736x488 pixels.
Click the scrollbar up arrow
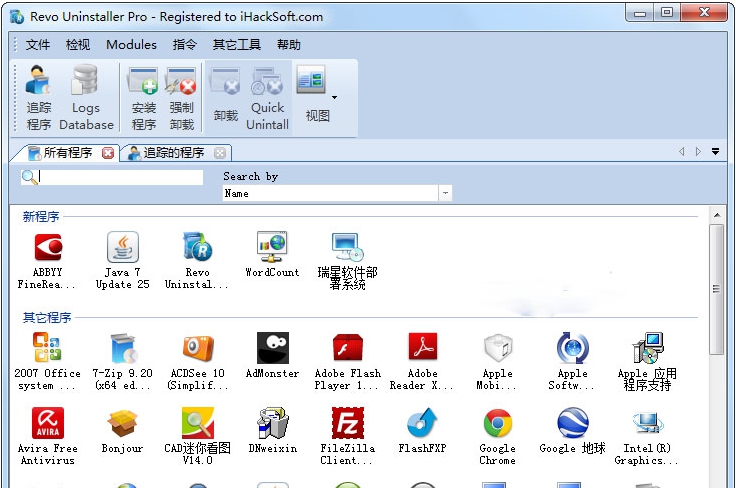pyautogui.click(x=717, y=215)
